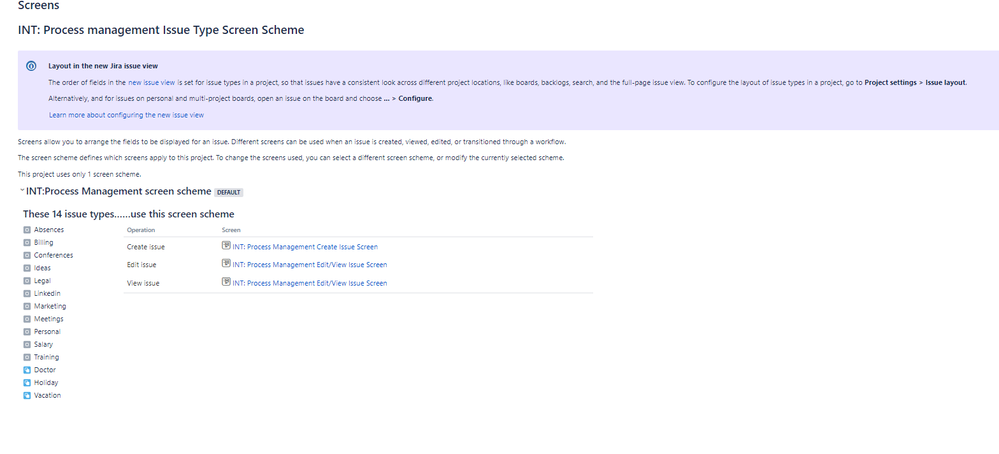Click the info icon in the layout banner
This screenshot has width=999, height=454.
(x=31, y=66)
